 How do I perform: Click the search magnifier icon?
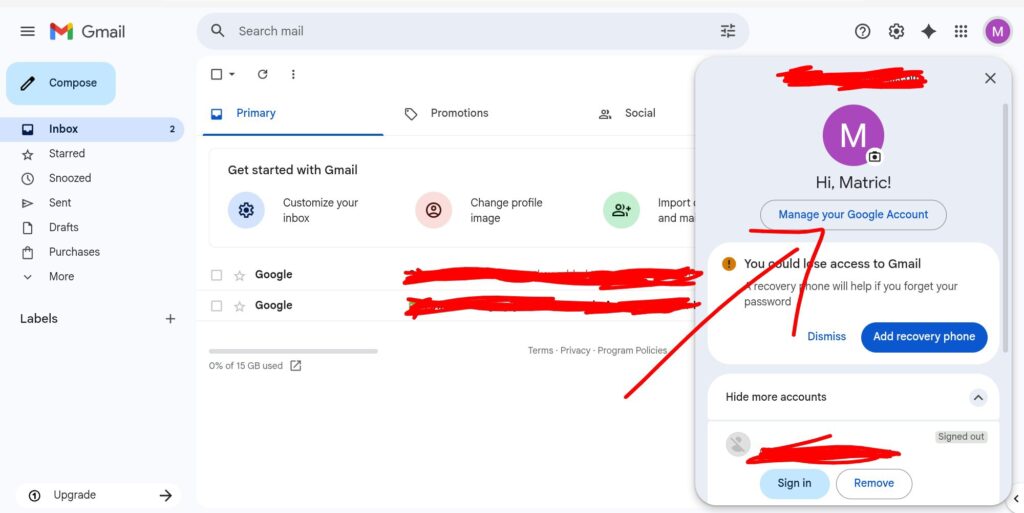pyautogui.click(x=218, y=31)
